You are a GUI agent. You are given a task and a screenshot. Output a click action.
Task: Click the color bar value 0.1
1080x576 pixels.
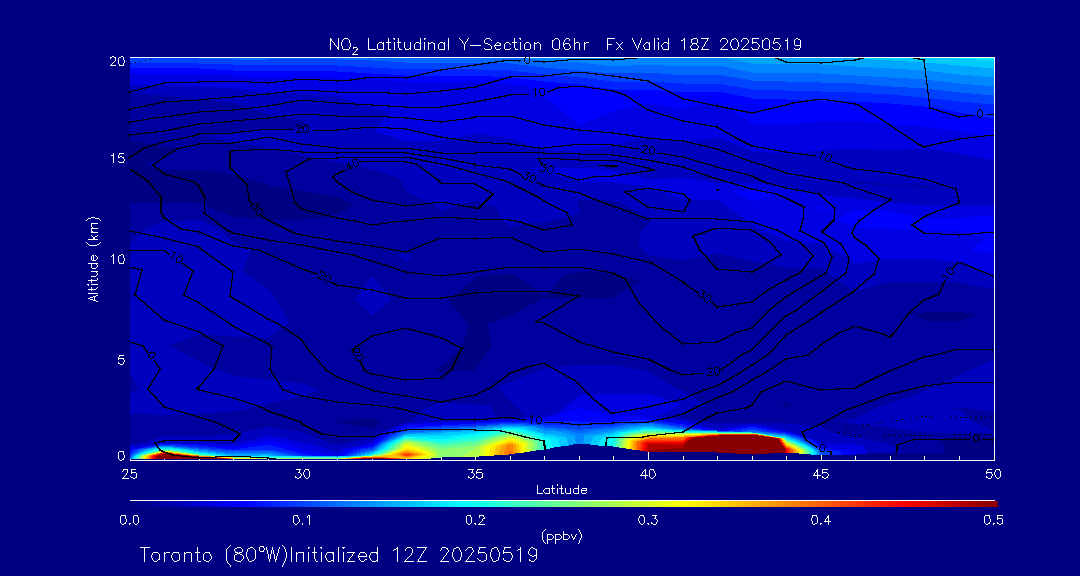pyautogui.click(x=302, y=521)
